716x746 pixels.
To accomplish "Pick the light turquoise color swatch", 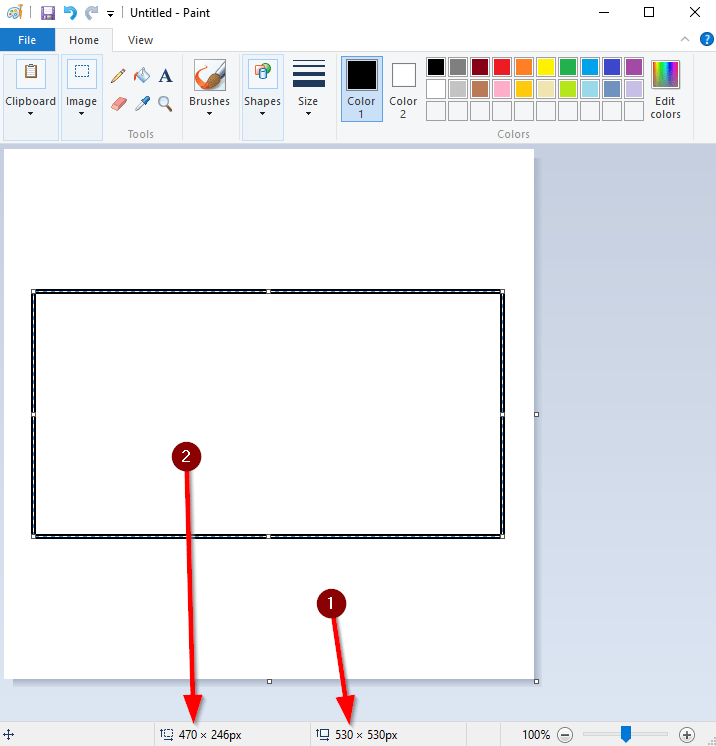I will pyautogui.click(x=590, y=89).
